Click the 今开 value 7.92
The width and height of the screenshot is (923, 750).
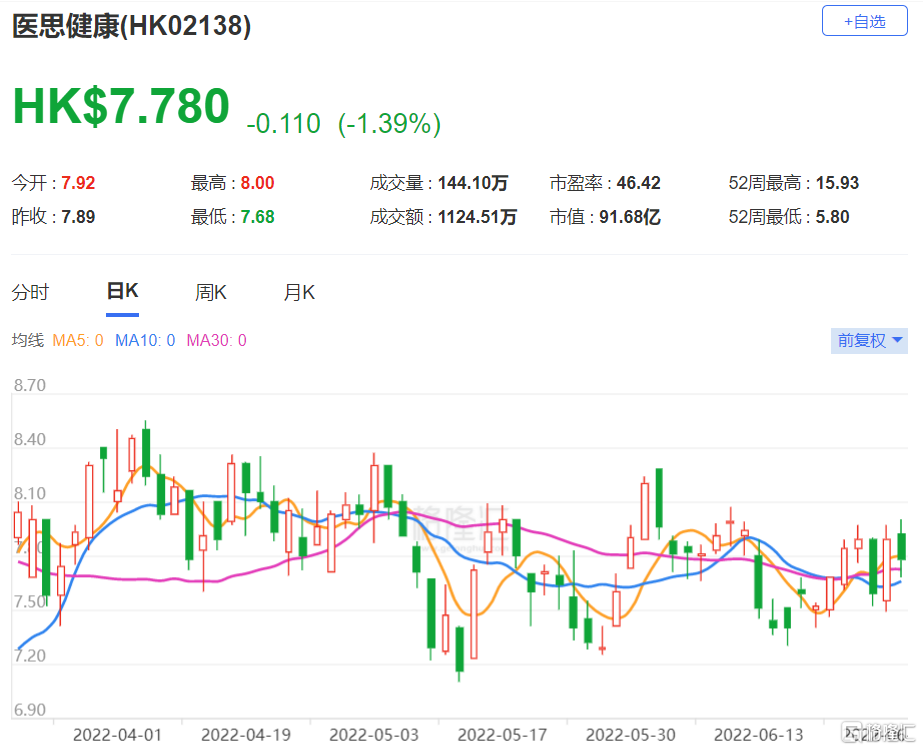click(x=78, y=183)
